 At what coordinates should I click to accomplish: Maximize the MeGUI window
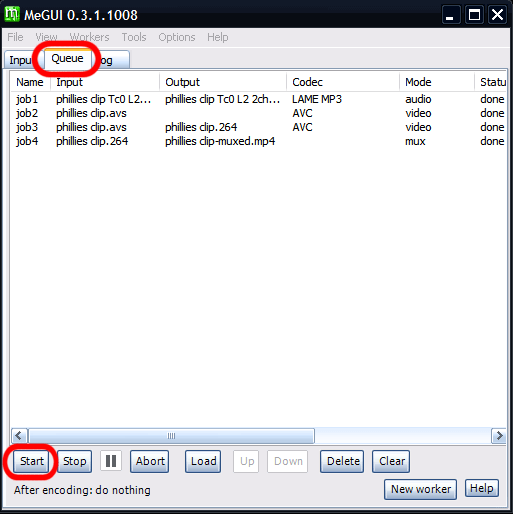[474, 15]
